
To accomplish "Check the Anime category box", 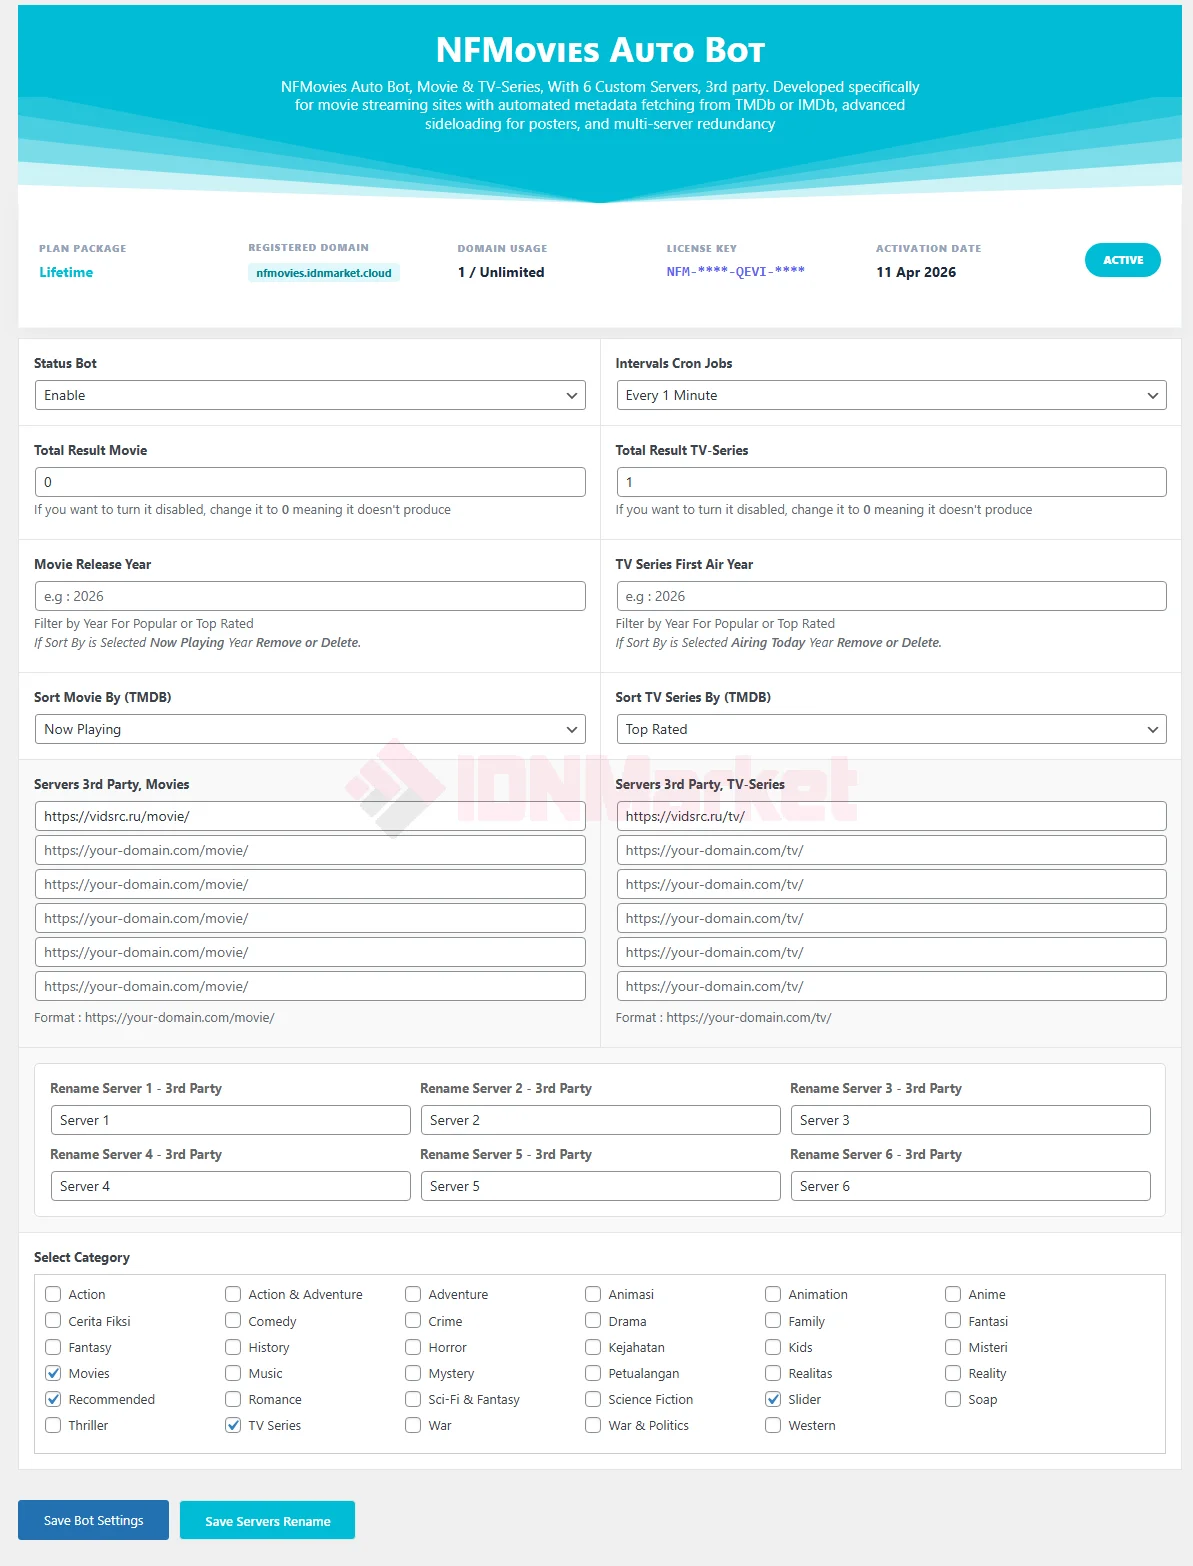I will point(953,1294).
